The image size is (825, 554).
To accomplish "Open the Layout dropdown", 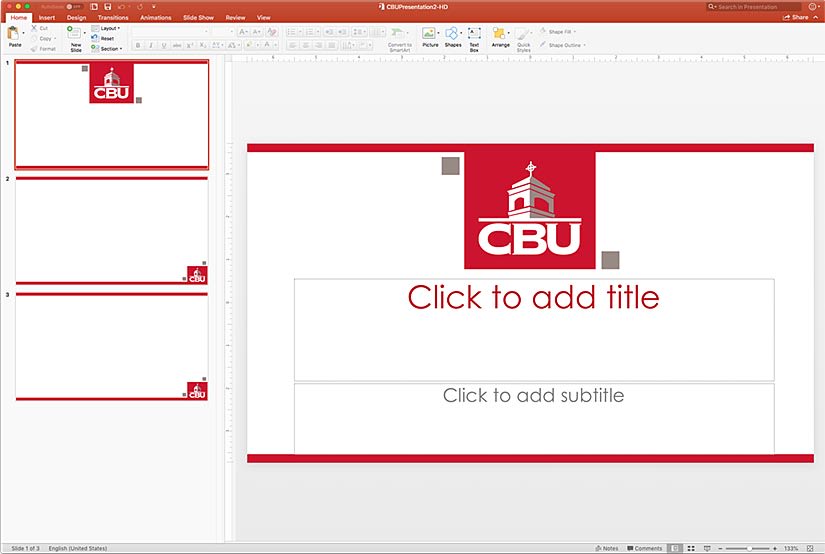I will pyautogui.click(x=106, y=28).
